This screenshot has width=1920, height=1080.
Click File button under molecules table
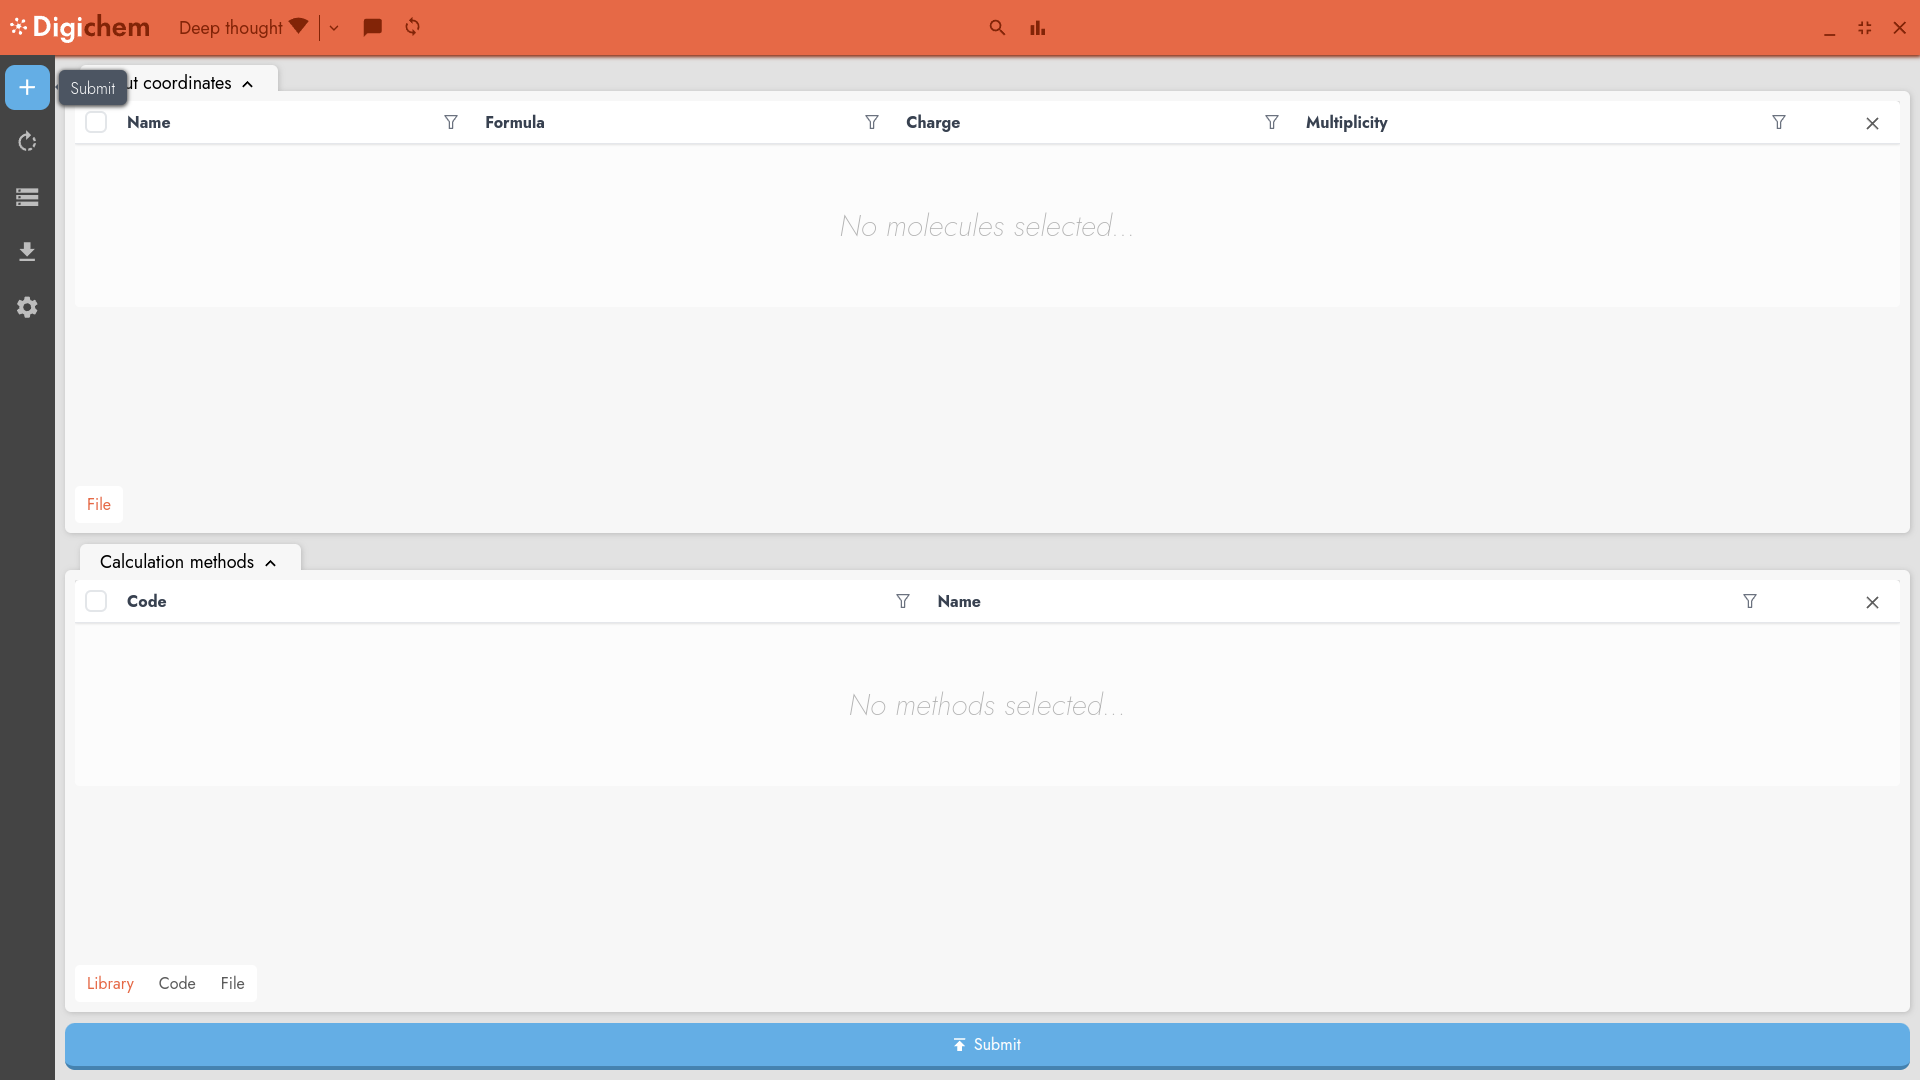[99, 504]
